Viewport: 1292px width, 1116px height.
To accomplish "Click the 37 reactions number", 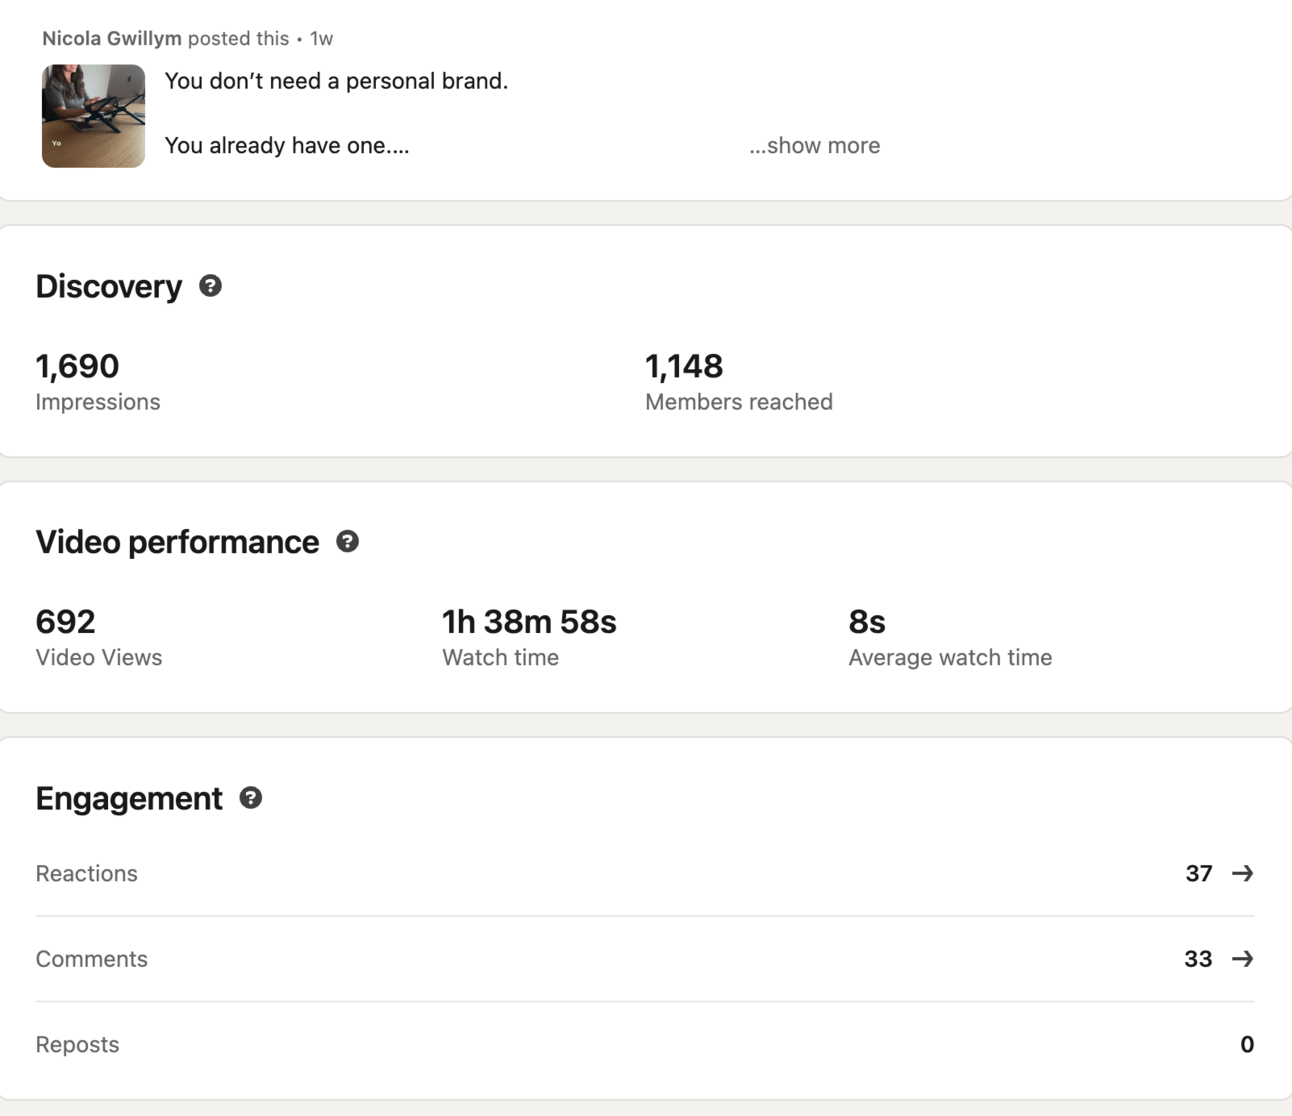I will pyautogui.click(x=1198, y=874).
